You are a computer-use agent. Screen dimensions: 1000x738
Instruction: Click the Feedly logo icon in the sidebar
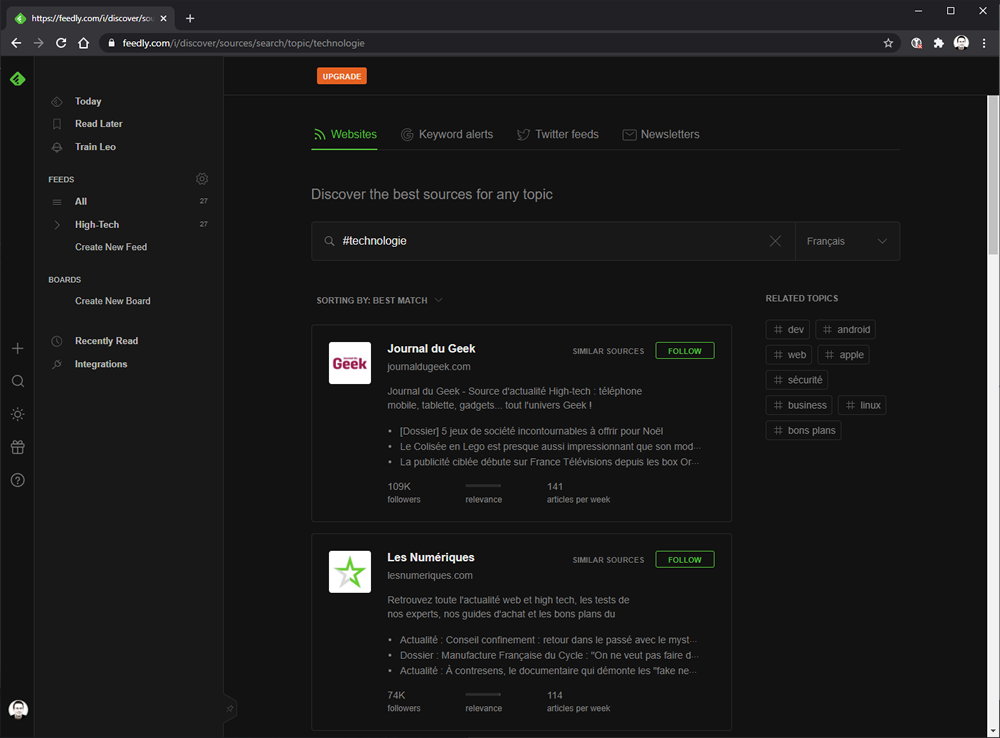click(x=18, y=79)
